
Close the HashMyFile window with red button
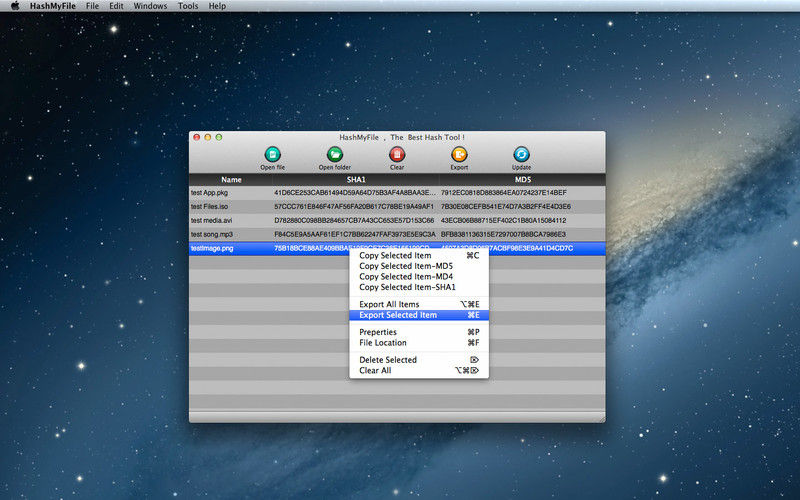click(196, 137)
